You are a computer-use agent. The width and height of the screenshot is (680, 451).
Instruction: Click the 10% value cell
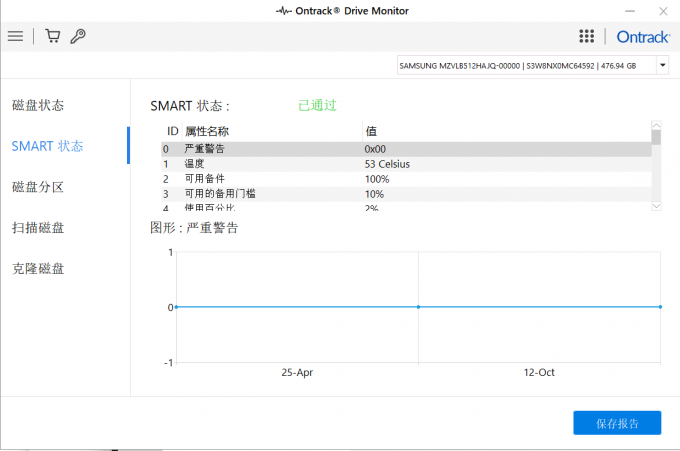point(374,194)
